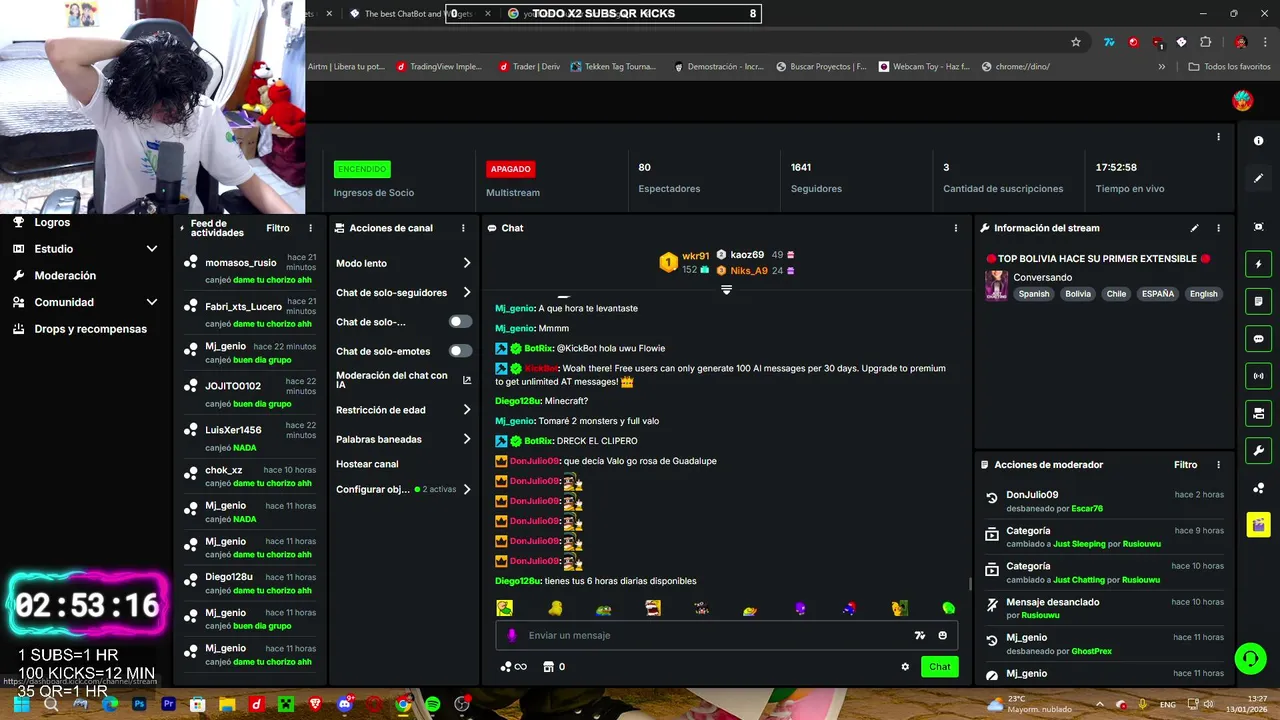Viewport: 1280px width, 720px height.
Task: Click the fullscreen focus icon in right sidebar
Action: pyautogui.click(x=1258, y=227)
